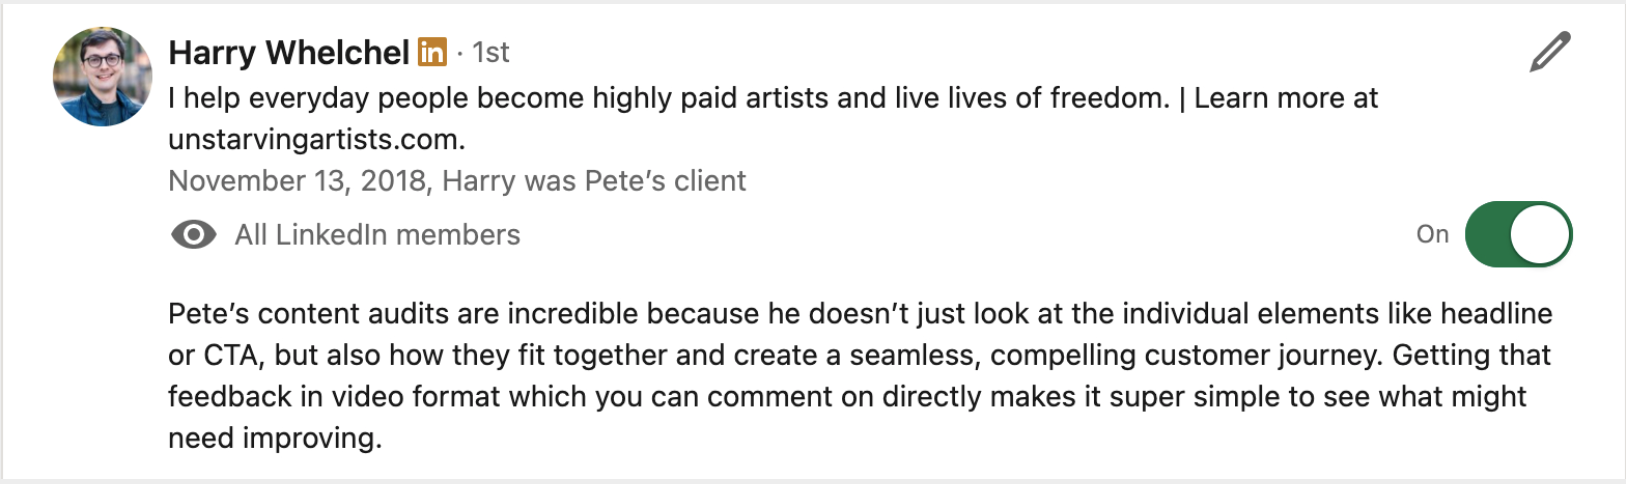Click the LinkedIn premium badge icon
Image resolution: width=1626 pixels, height=484 pixels.
click(x=432, y=52)
